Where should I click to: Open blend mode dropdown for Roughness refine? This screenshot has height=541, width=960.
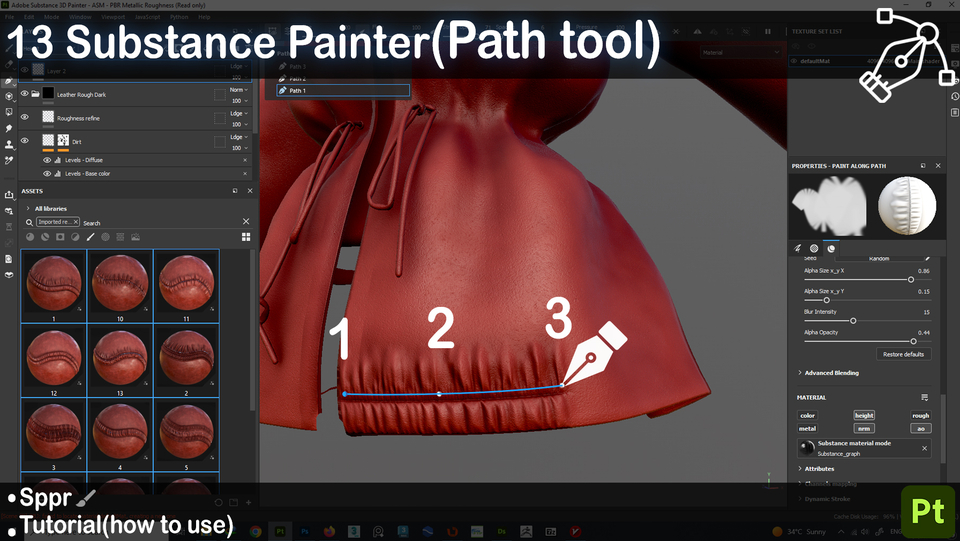click(x=239, y=113)
